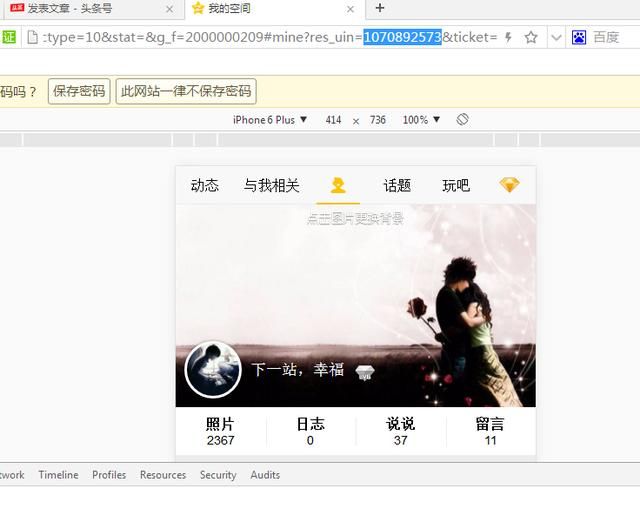Screen dimensions: 640x522
Task: Open the 话题 tab
Action: [397, 186]
